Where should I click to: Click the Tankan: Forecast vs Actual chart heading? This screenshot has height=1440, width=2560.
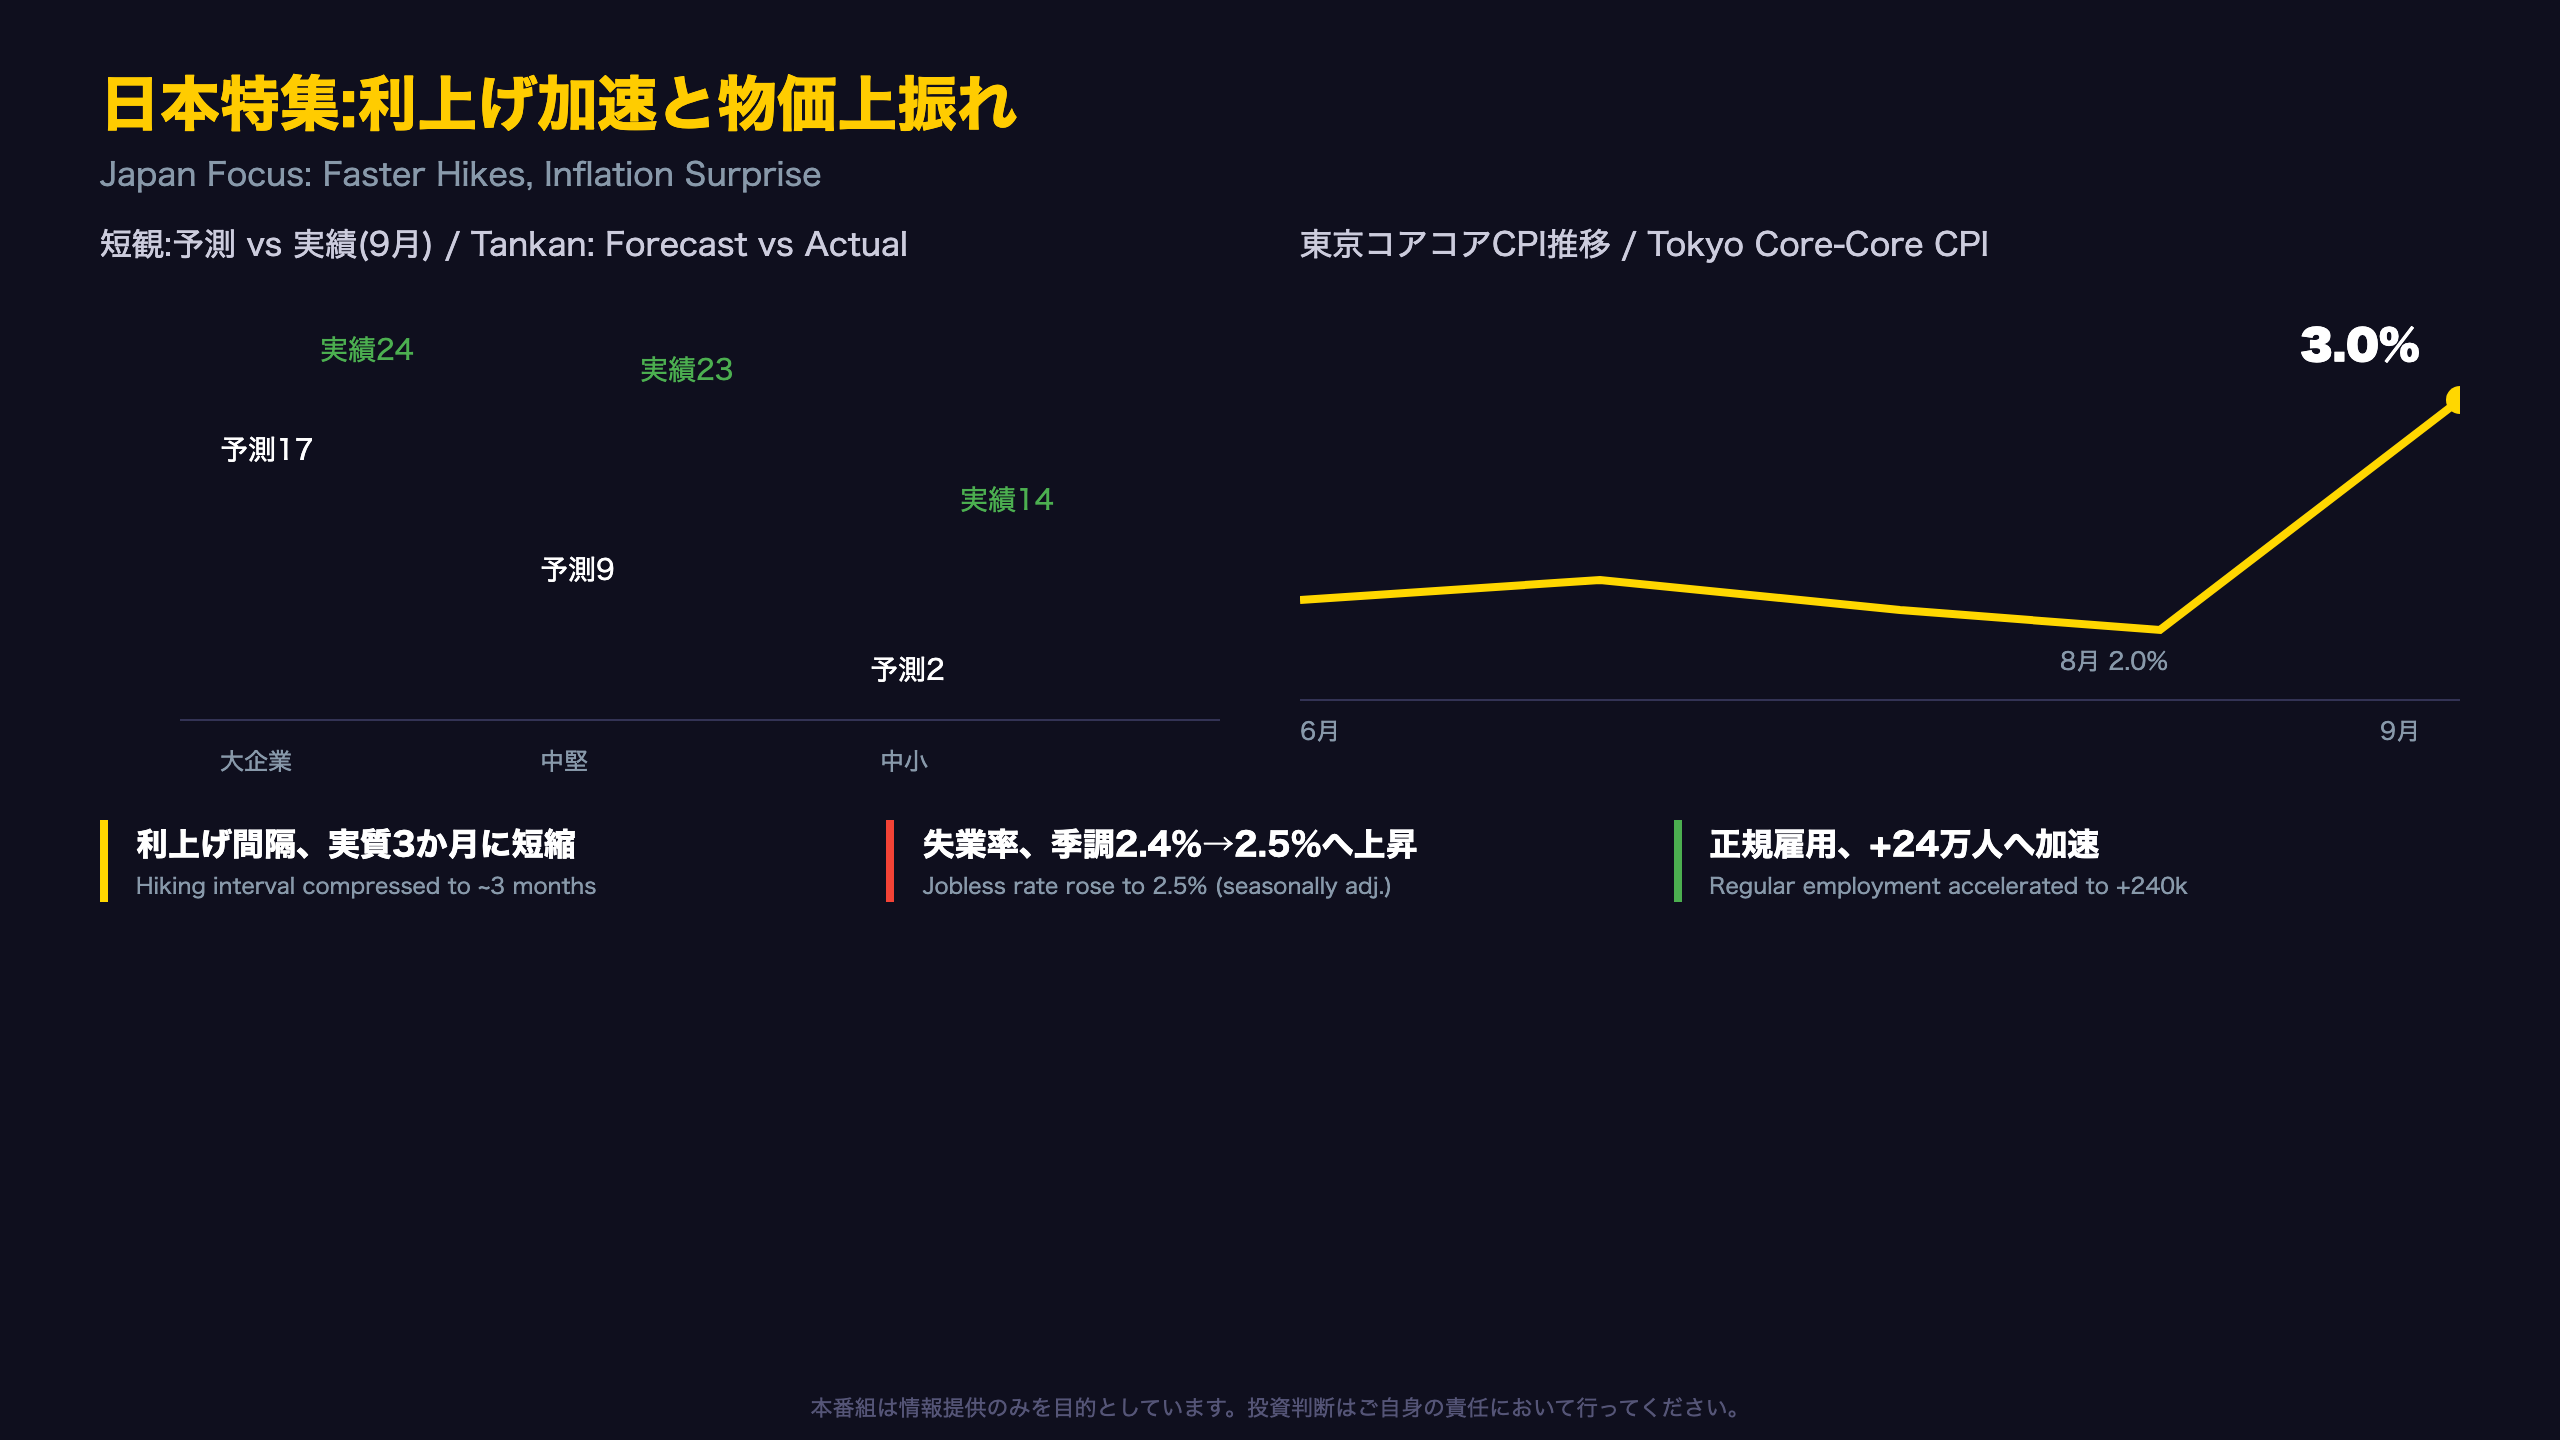pyautogui.click(x=504, y=244)
